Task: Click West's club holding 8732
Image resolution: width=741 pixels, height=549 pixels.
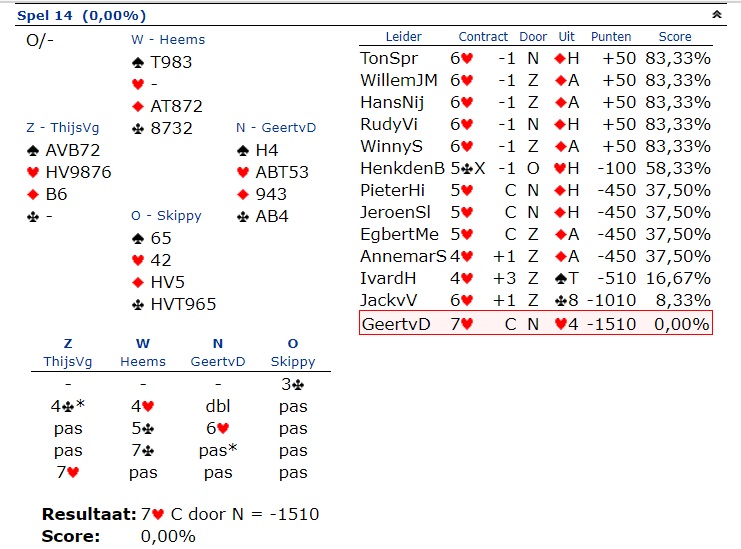Action: pos(162,128)
